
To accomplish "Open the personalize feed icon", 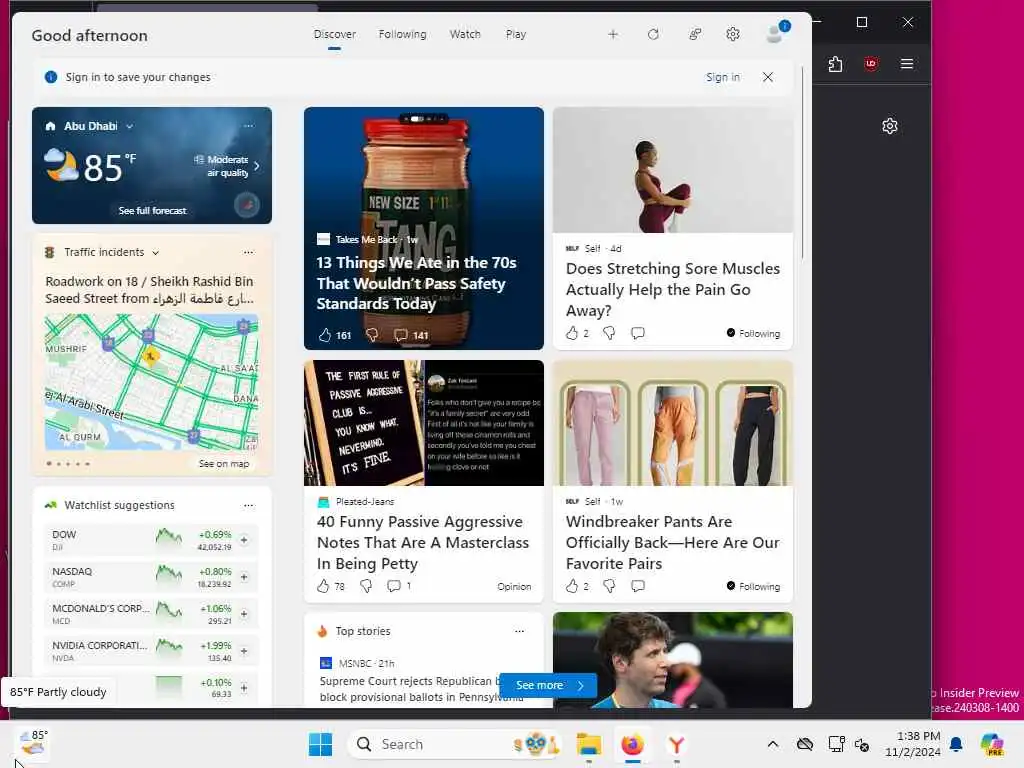I will coord(695,34).
